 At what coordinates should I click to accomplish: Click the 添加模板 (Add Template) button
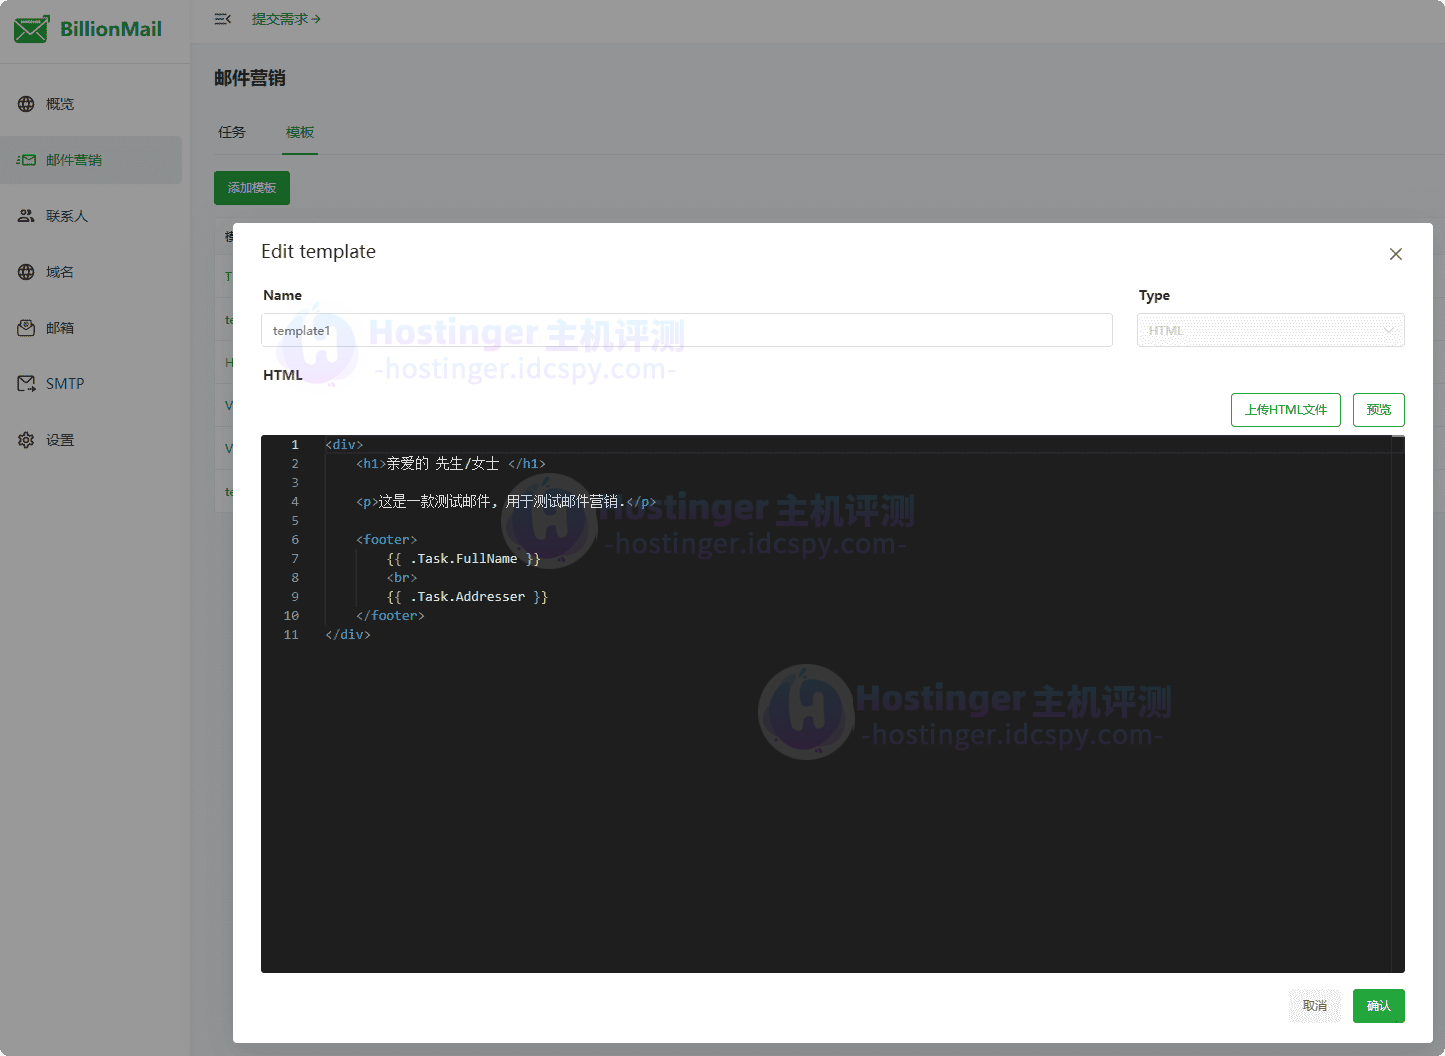pos(251,187)
